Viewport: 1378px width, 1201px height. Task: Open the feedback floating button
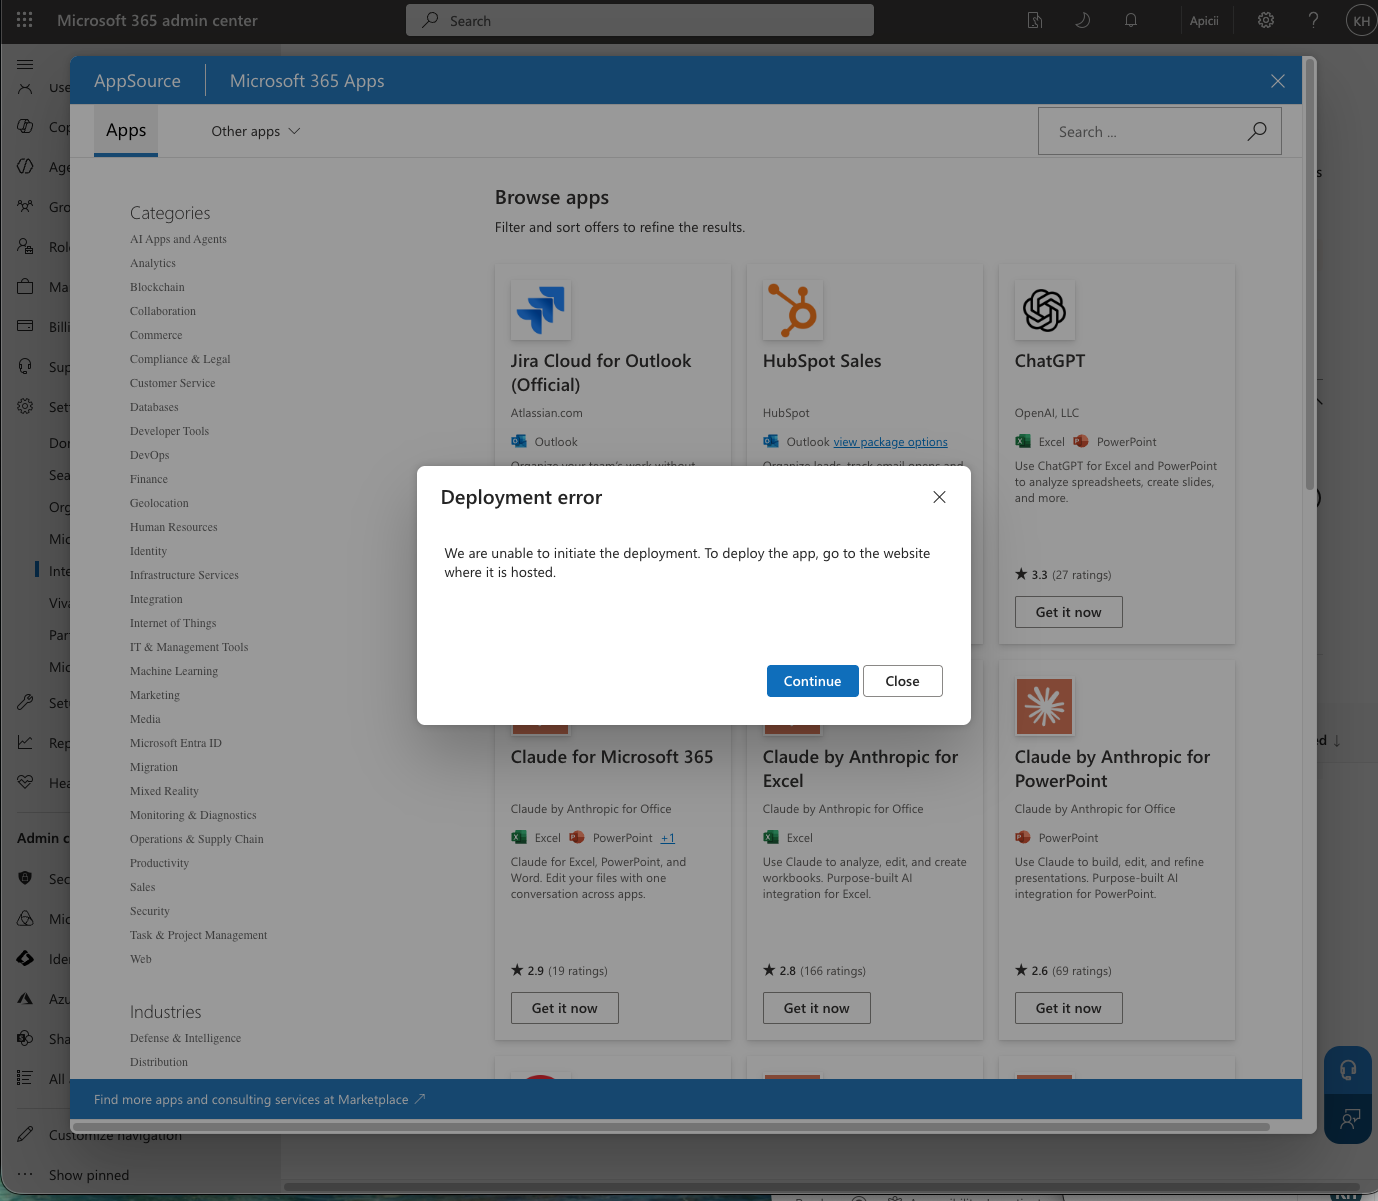tap(1349, 1119)
